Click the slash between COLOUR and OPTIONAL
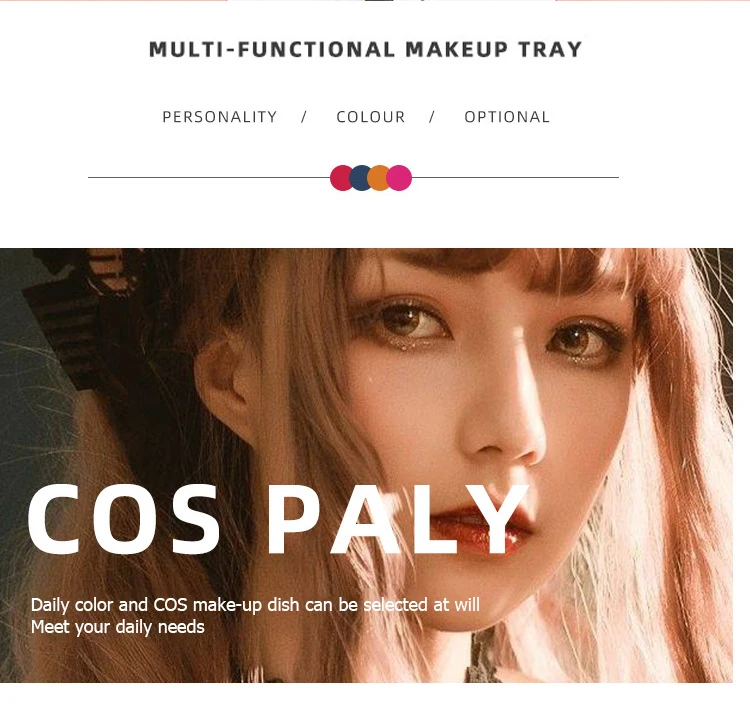 click(x=432, y=117)
